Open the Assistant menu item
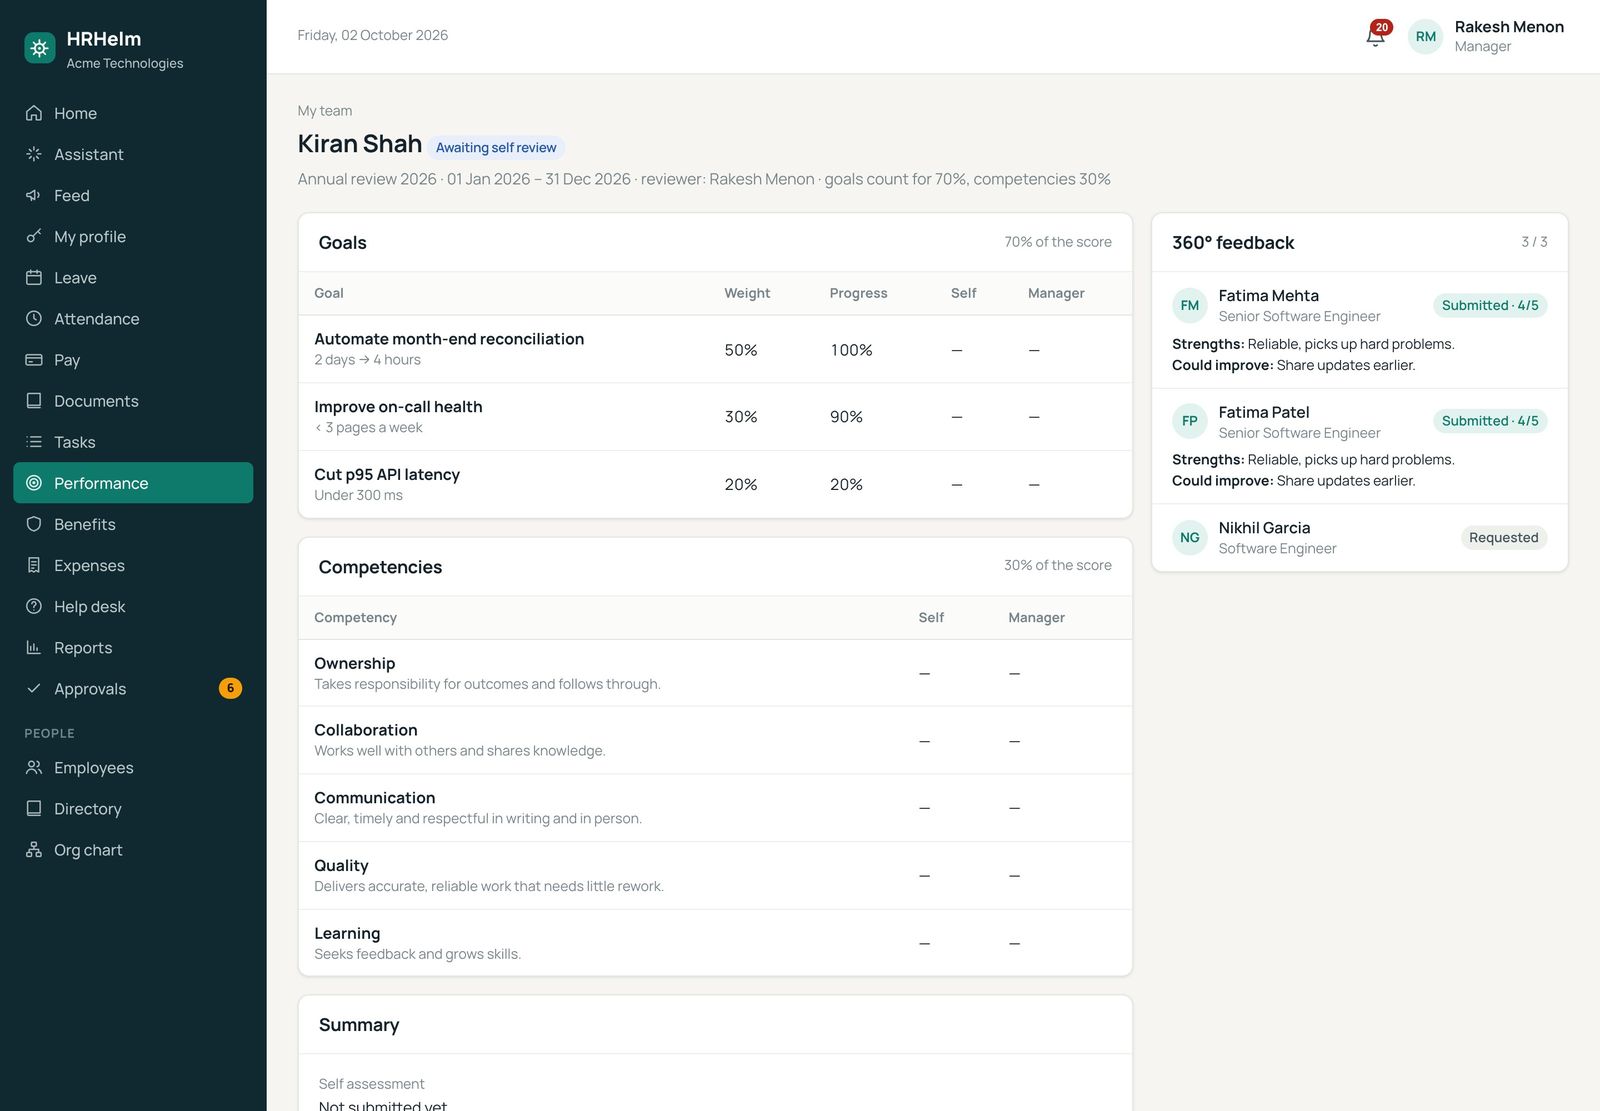Viewport: 1600px width, 1111px height. point(133,154)
